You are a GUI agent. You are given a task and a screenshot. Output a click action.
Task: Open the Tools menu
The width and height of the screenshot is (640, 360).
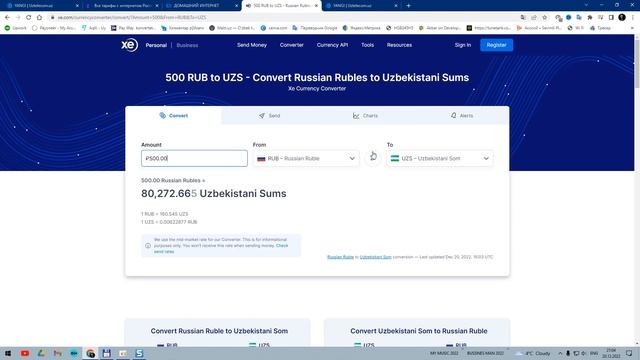point(367,45)
